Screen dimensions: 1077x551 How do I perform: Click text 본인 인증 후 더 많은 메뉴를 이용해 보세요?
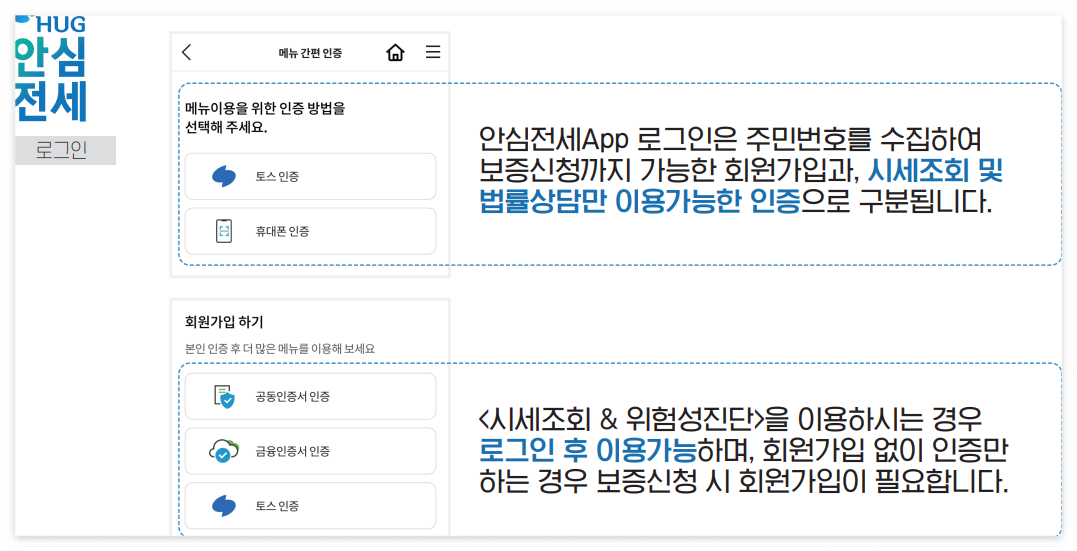point(280,349)
